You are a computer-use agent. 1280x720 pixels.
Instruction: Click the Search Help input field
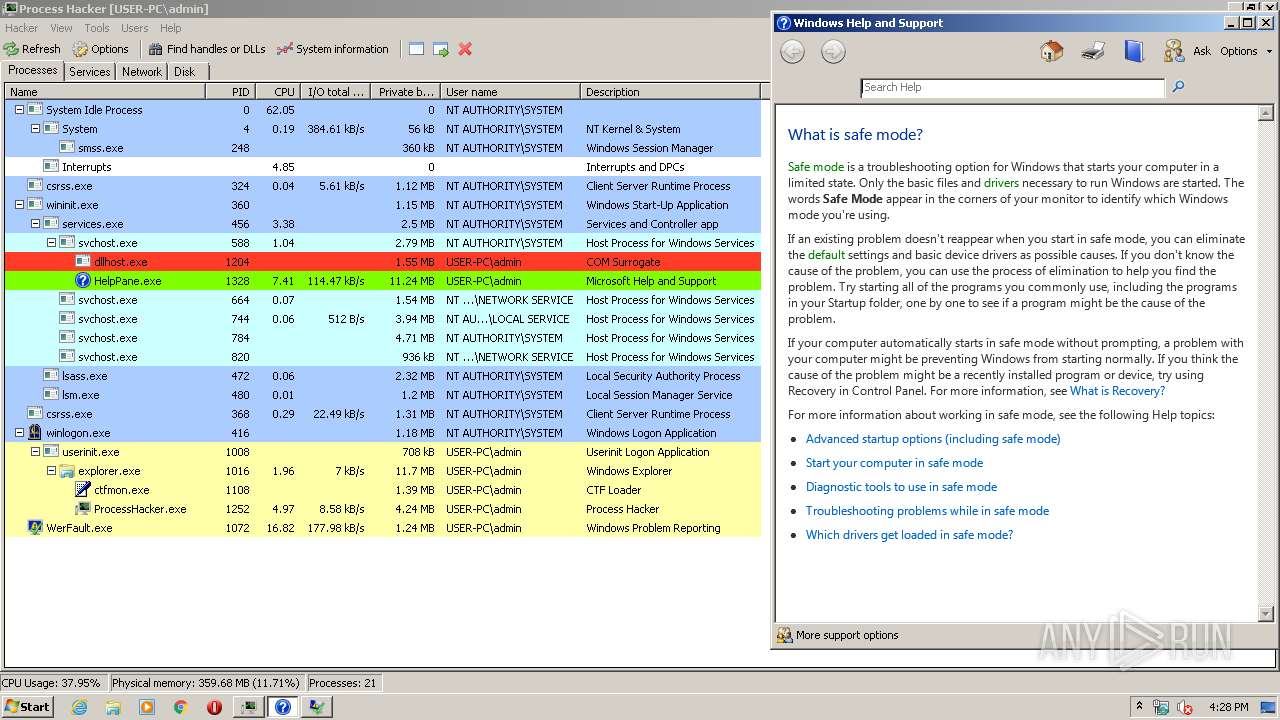1012,87
